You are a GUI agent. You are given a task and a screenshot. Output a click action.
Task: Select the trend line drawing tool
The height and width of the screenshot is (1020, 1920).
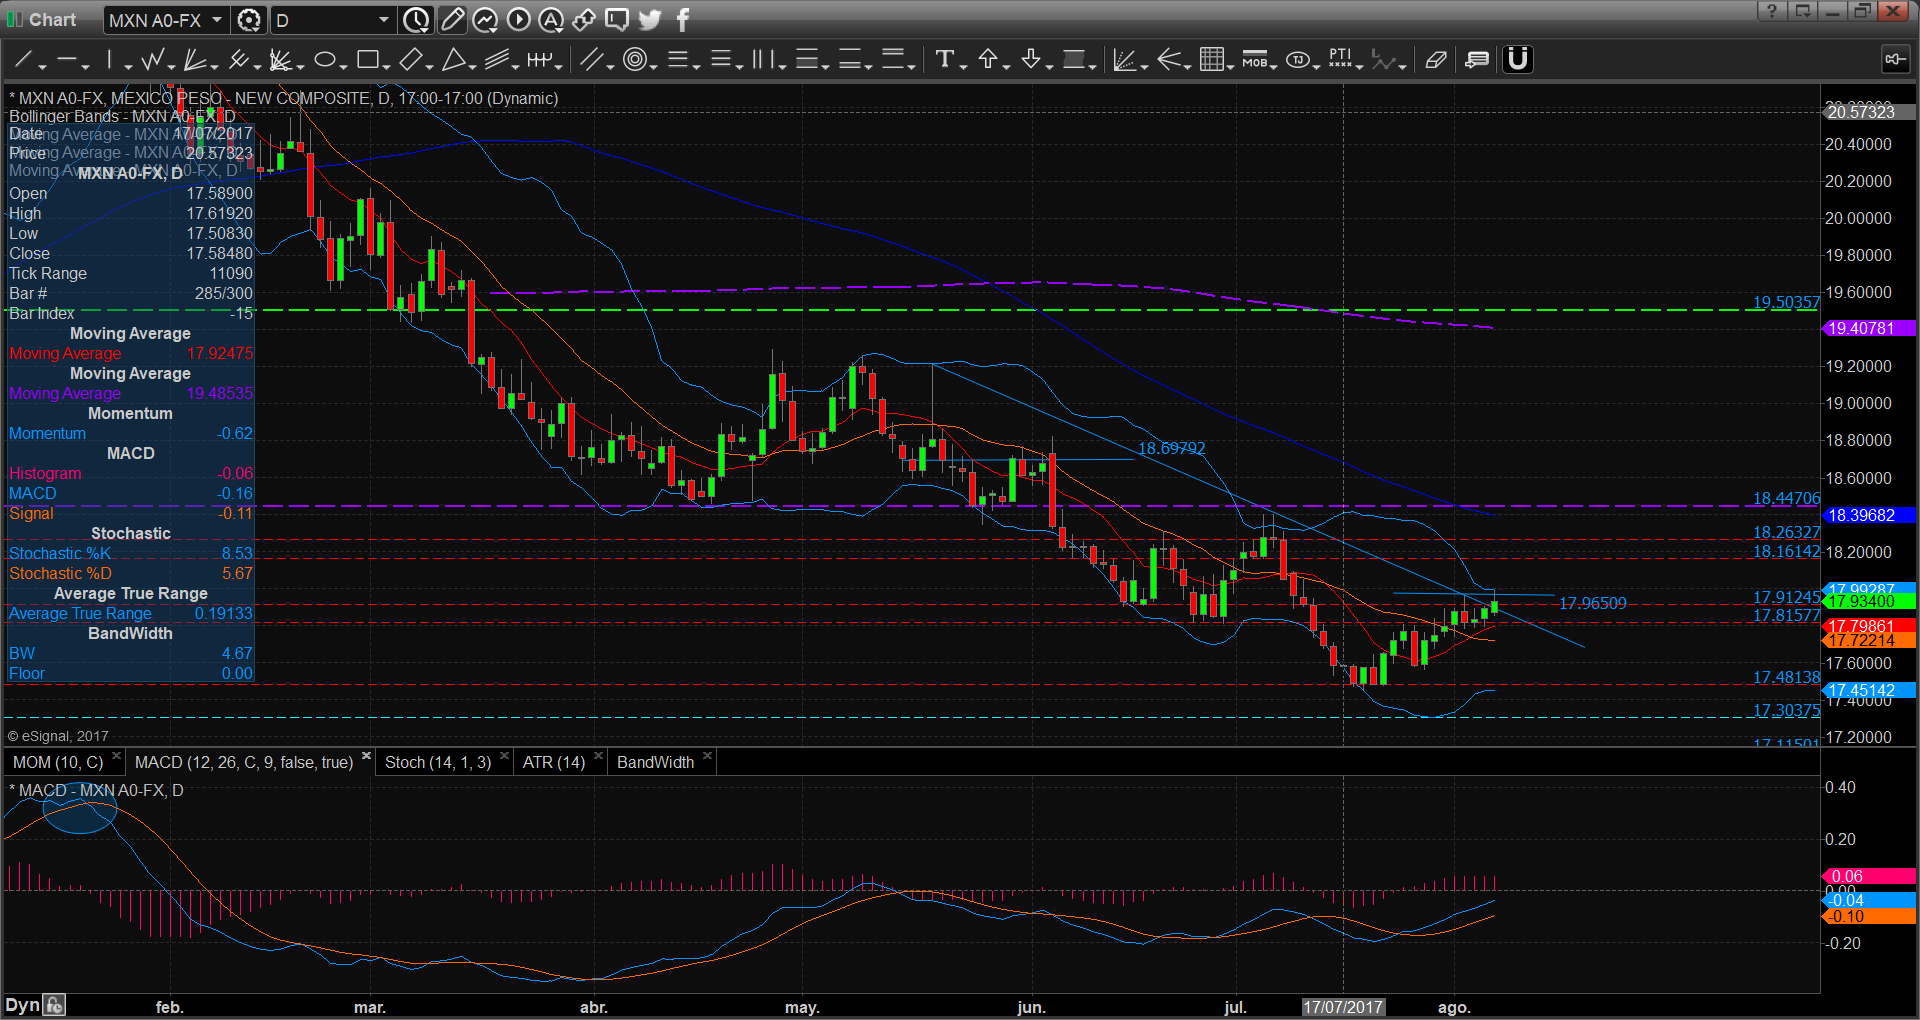(x=23, y=60)
